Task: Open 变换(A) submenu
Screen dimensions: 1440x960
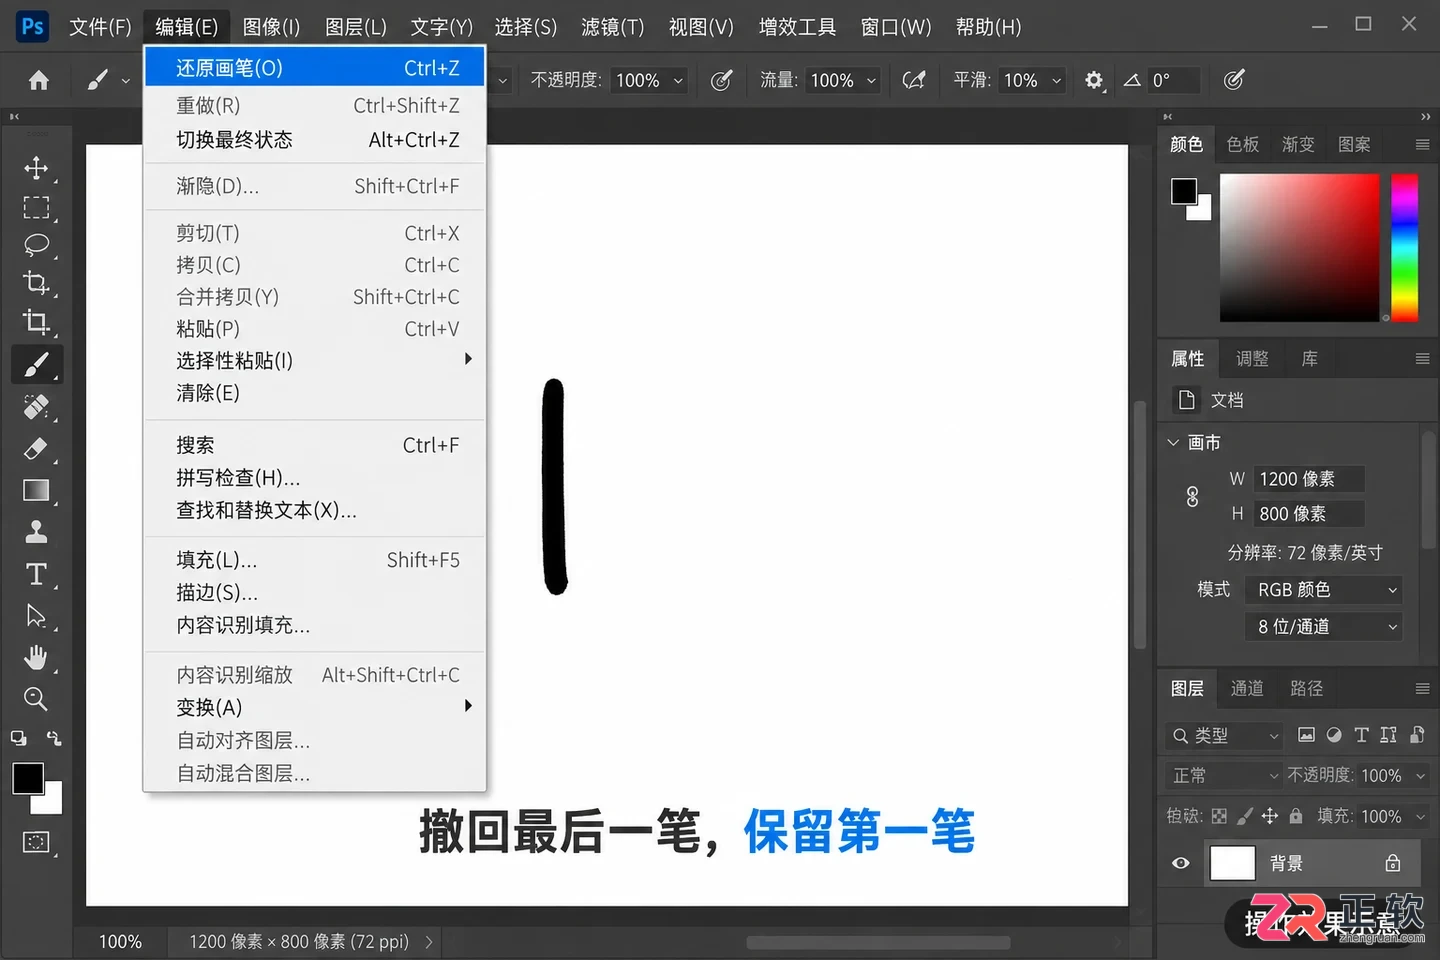Action: (316, 707)
